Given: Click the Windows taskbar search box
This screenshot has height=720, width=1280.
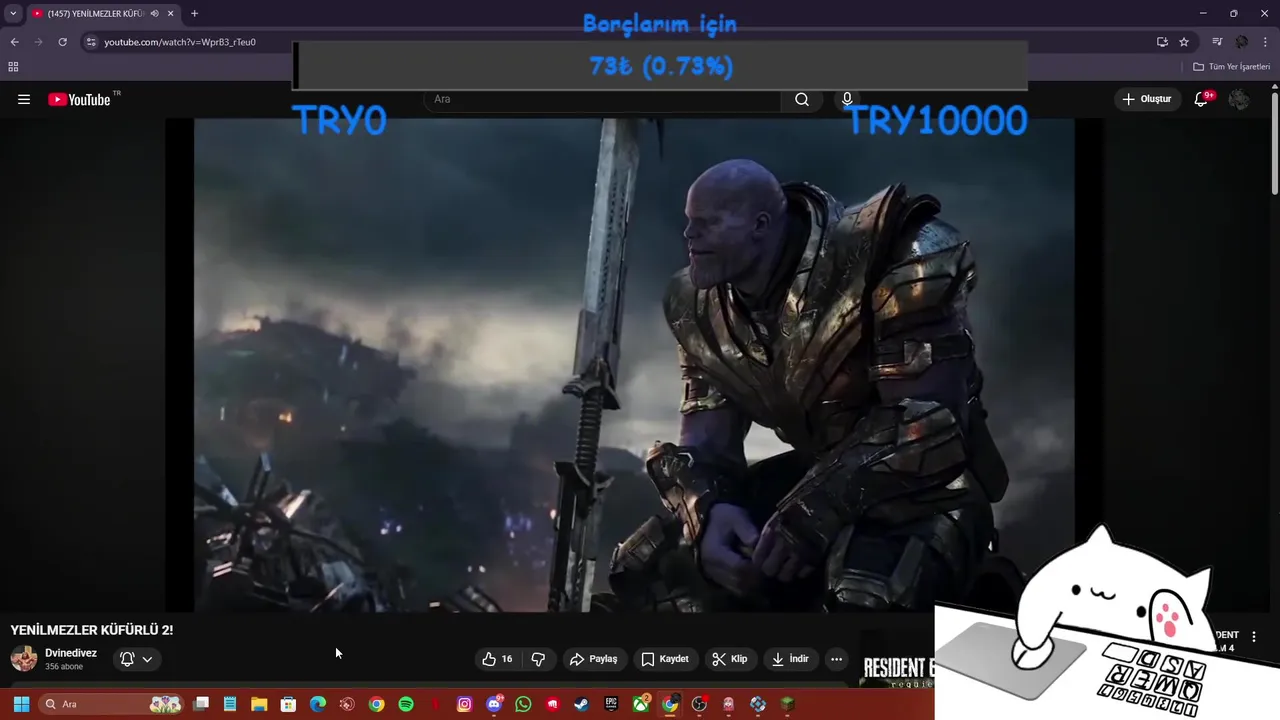Looking at the screenshot, I should click(x=110, y=704).
